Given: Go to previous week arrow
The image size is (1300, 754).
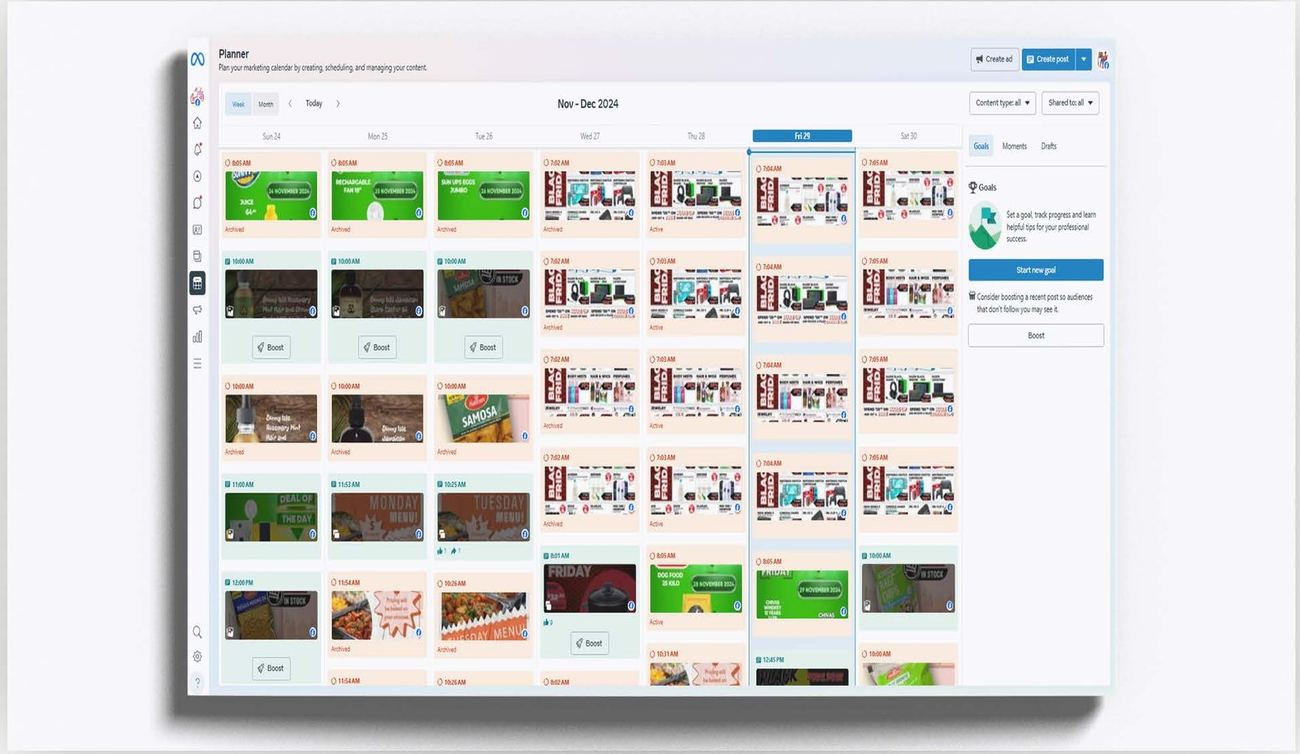Looking at the screenshot, I should pyautogui.click(x=290, y=104).
